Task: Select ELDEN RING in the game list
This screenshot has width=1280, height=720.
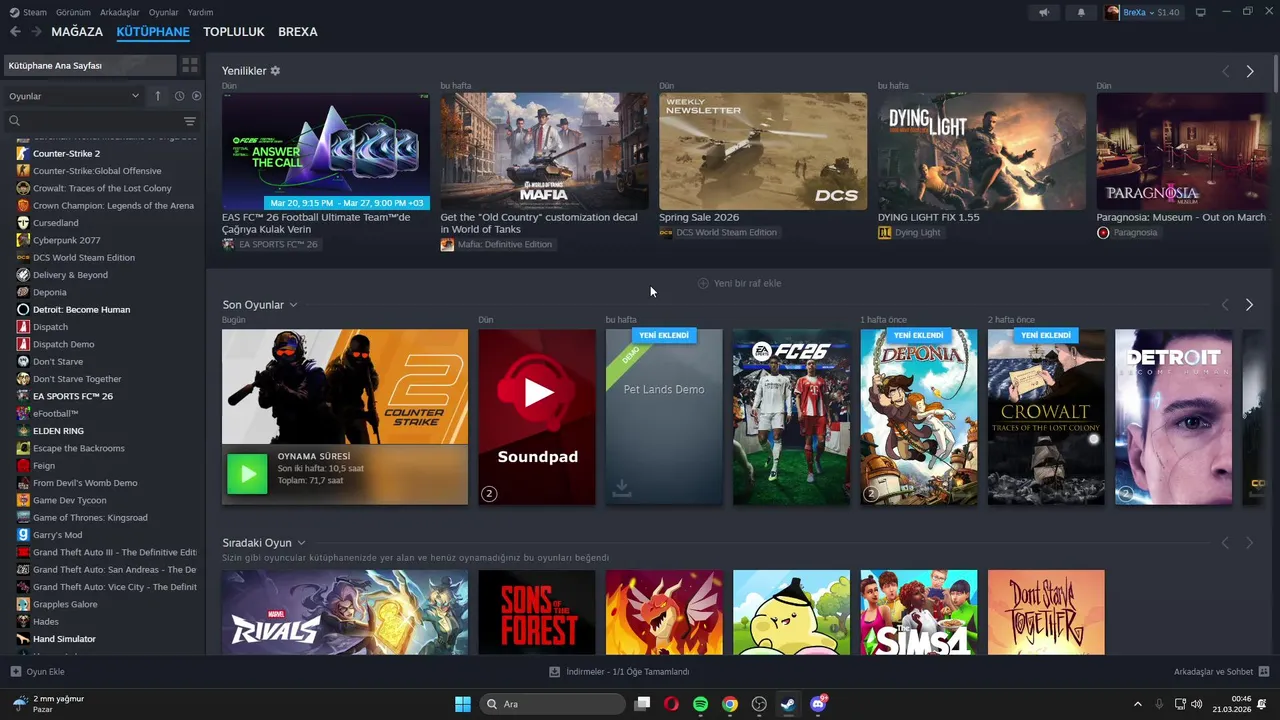Action: (58, 431)
